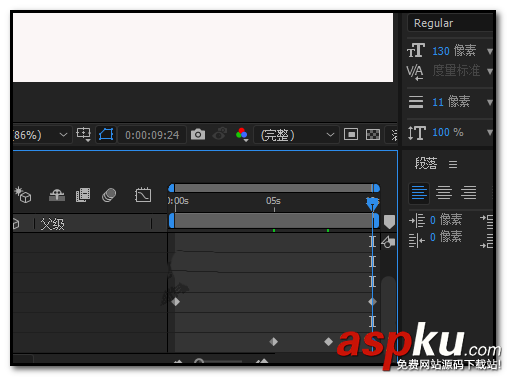Click the 05s mark on time ruler

point(273,201)
